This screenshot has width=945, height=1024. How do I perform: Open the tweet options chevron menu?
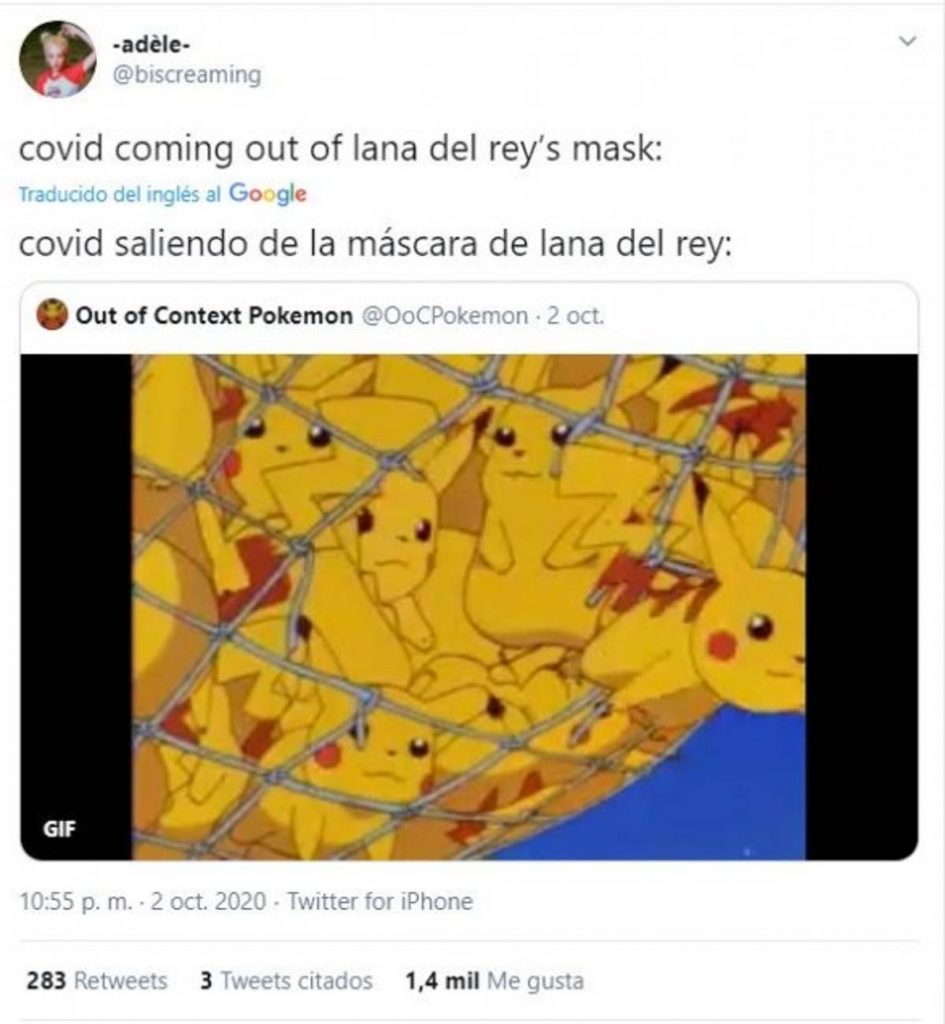[907, 42]
